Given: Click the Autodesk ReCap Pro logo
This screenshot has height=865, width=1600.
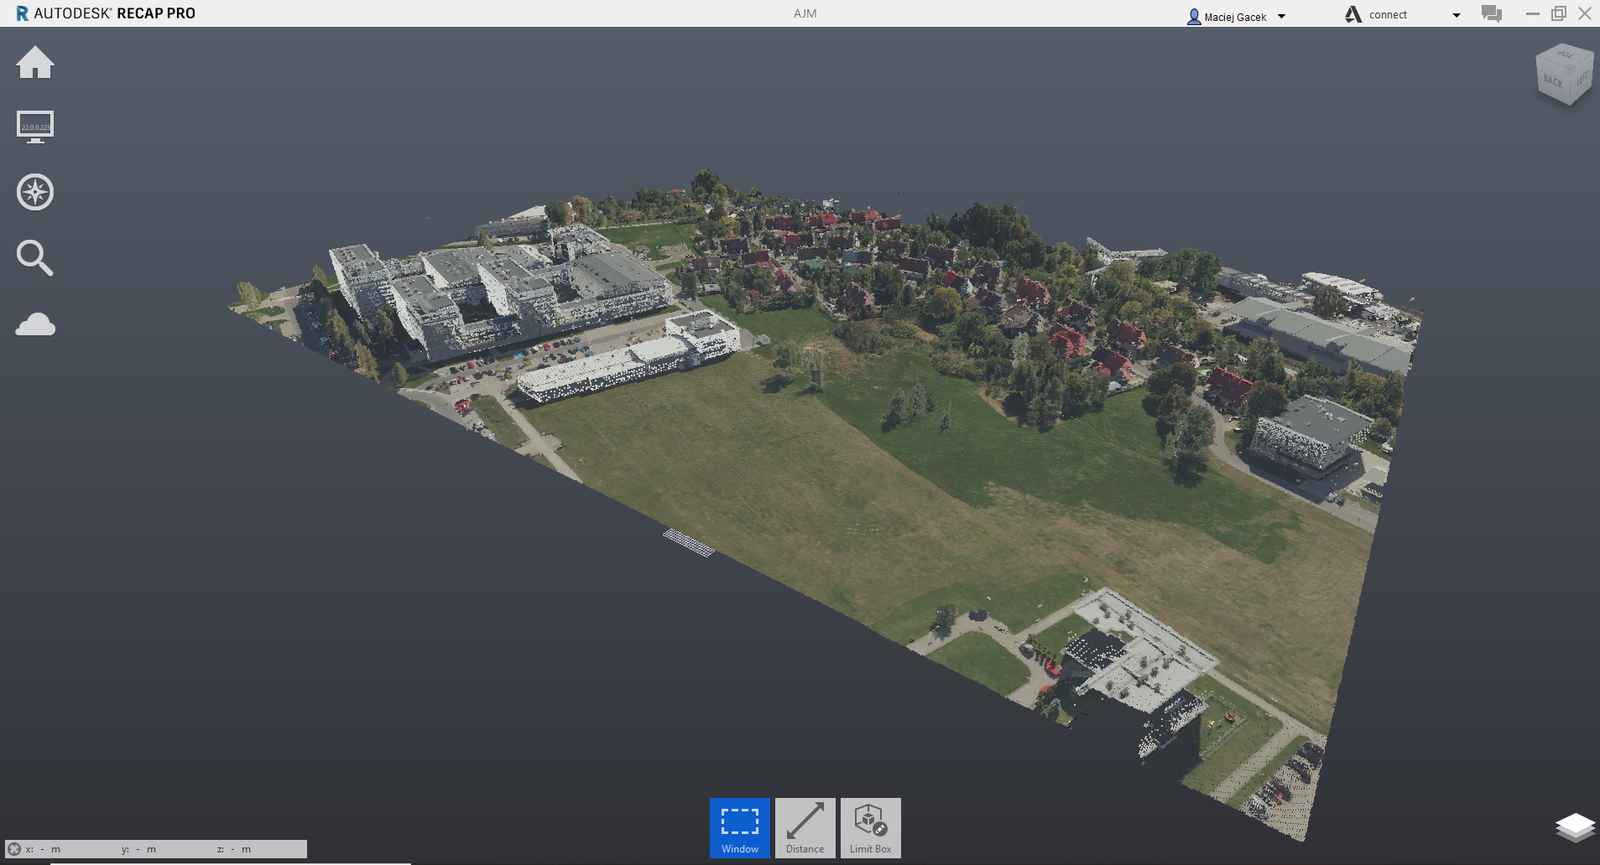Looking at the screenshot, I should click(105, 13).
